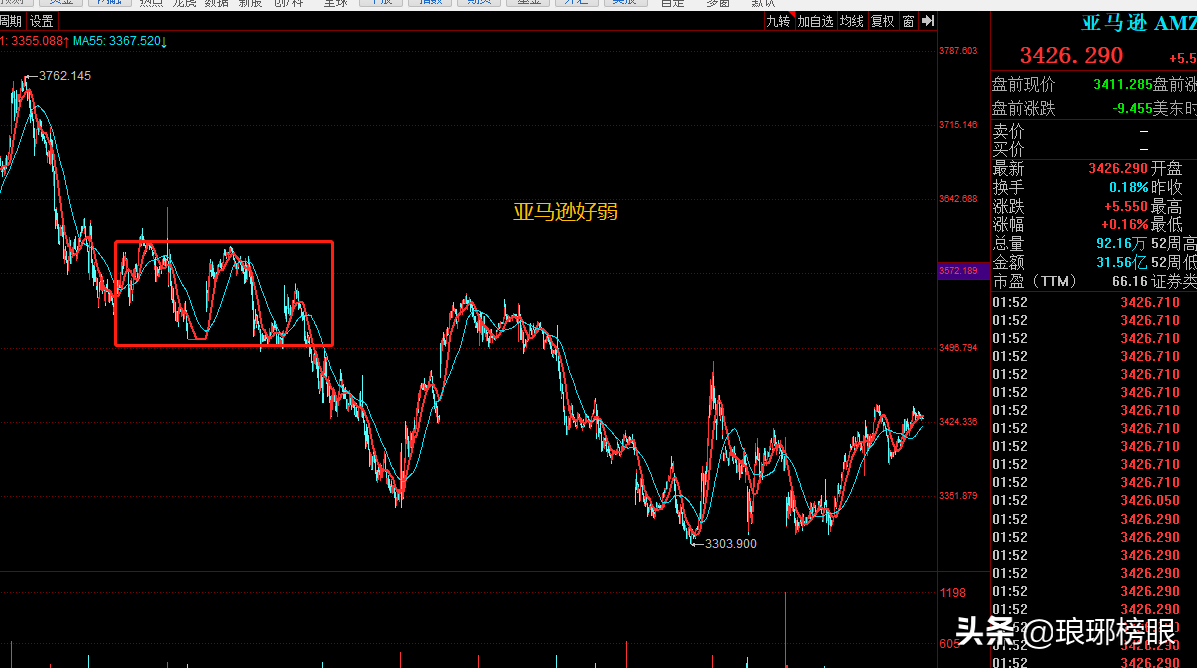Image resolution: width=1197 pixels, height=668 pixels.
Task: Select the MA55: 3367.520 indicator label
Action: click(x=120, y=40)
